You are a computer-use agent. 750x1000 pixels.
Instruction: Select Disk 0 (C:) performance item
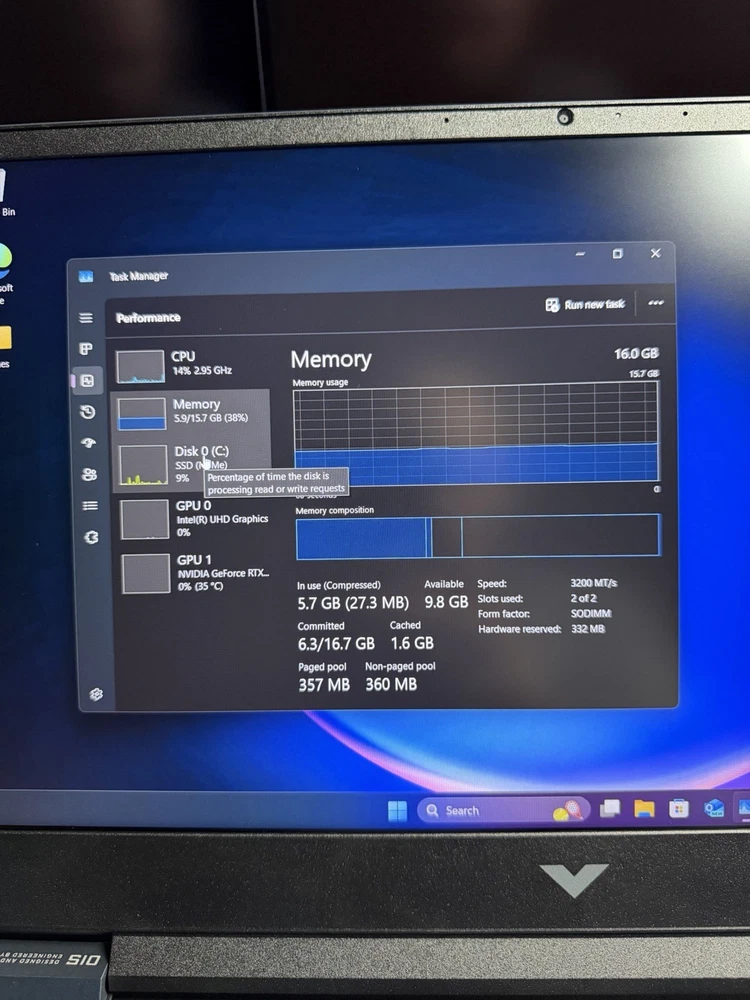pyautogui.click(x=190, y=464)
